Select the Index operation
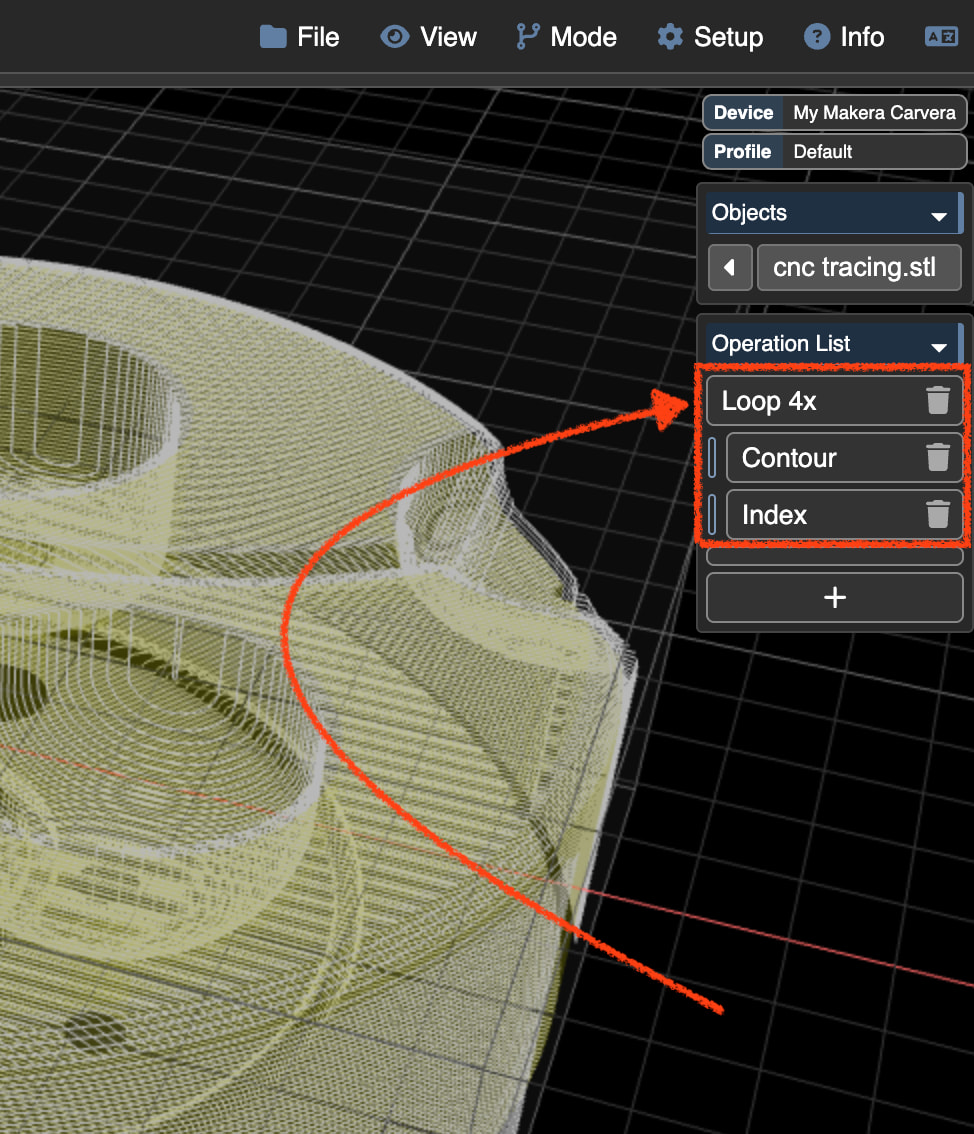 pos(820,515)
